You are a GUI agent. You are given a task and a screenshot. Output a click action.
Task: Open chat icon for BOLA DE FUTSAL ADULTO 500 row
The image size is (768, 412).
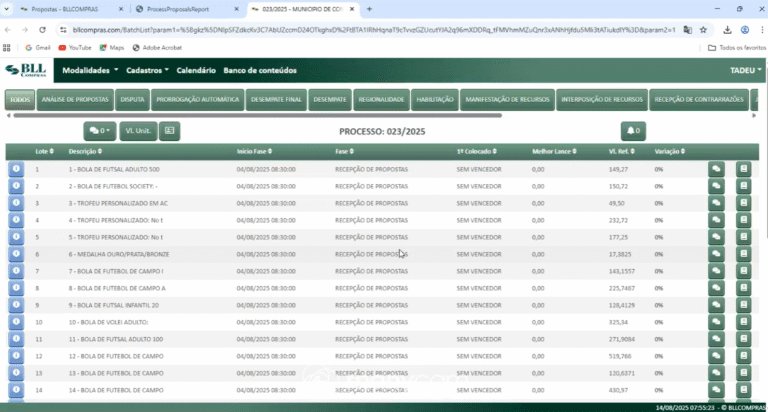pos(716,169)
